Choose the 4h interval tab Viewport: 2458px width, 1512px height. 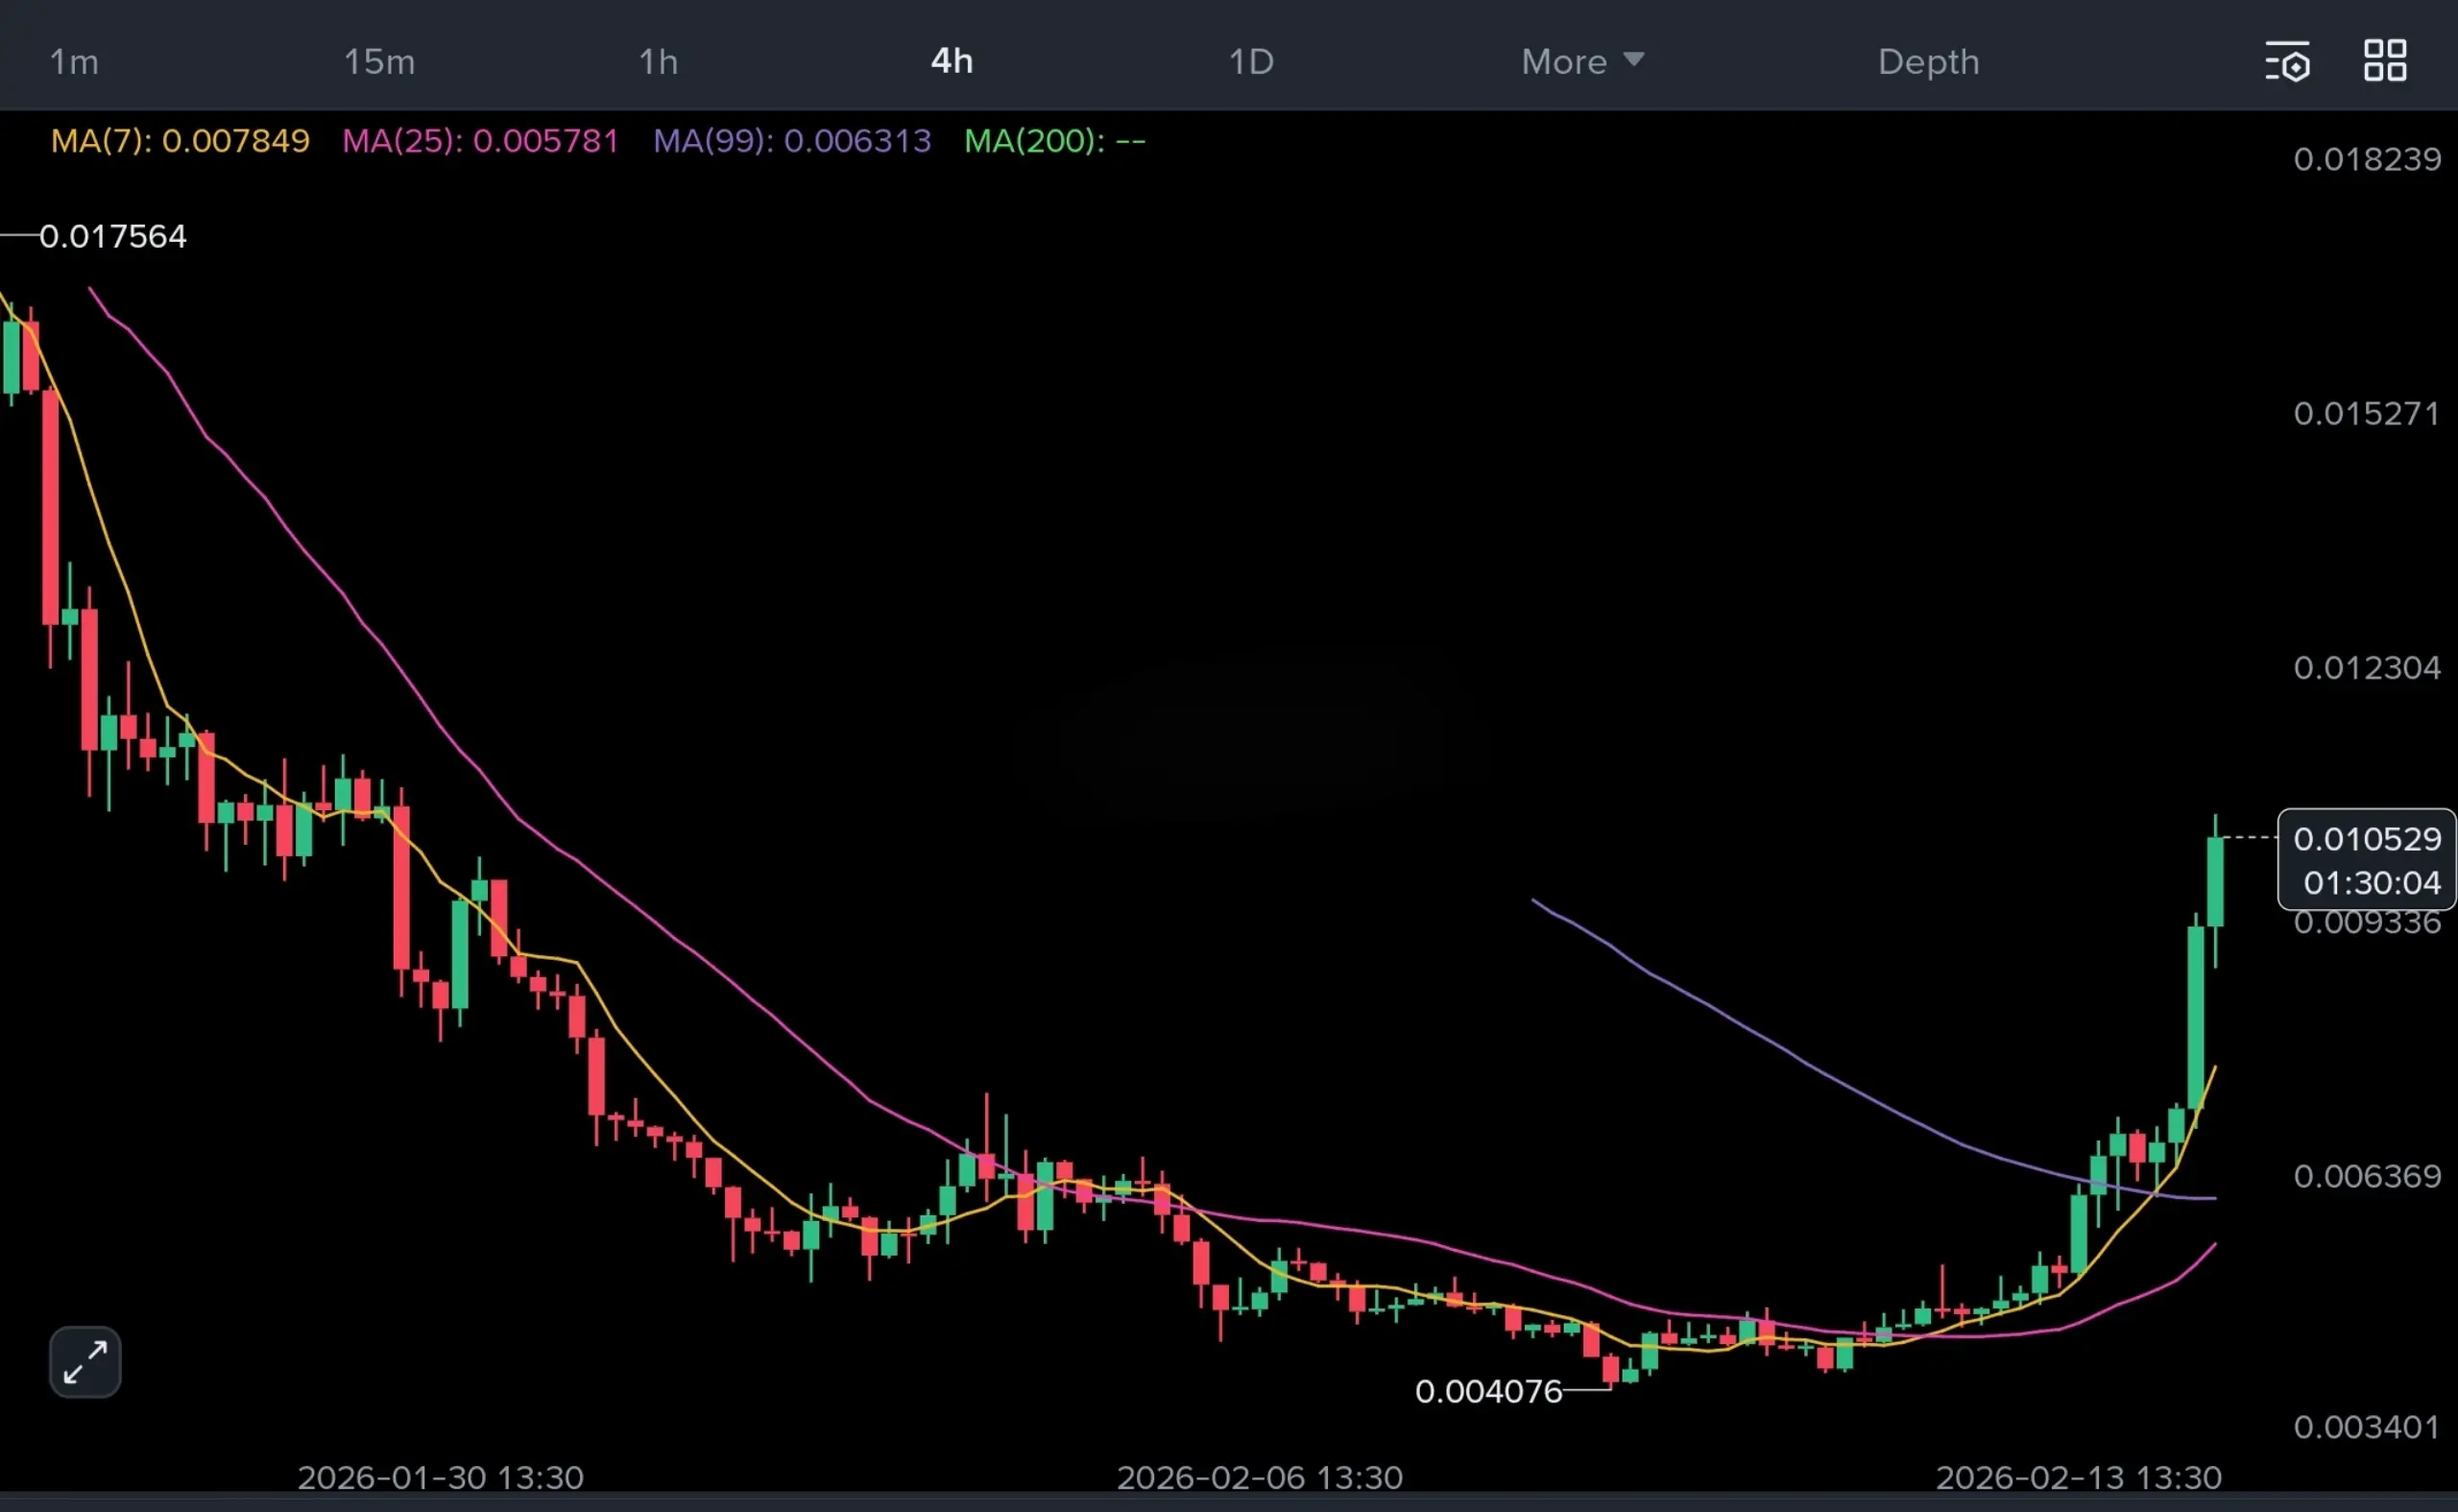[951, 62]
